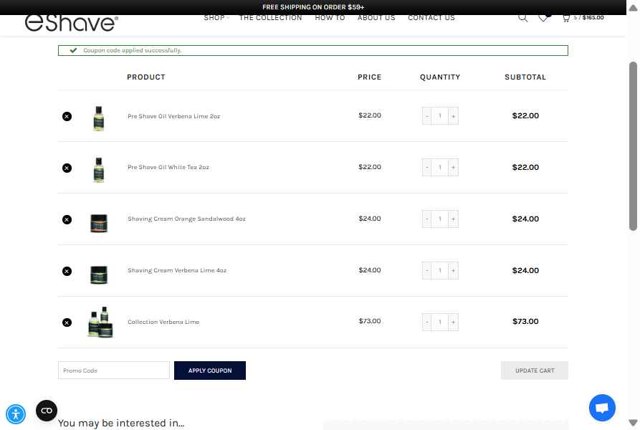Click the UPDATE CART button
Image resolution: width=640 pixels, height=430 pixels.
coord(534,370)
